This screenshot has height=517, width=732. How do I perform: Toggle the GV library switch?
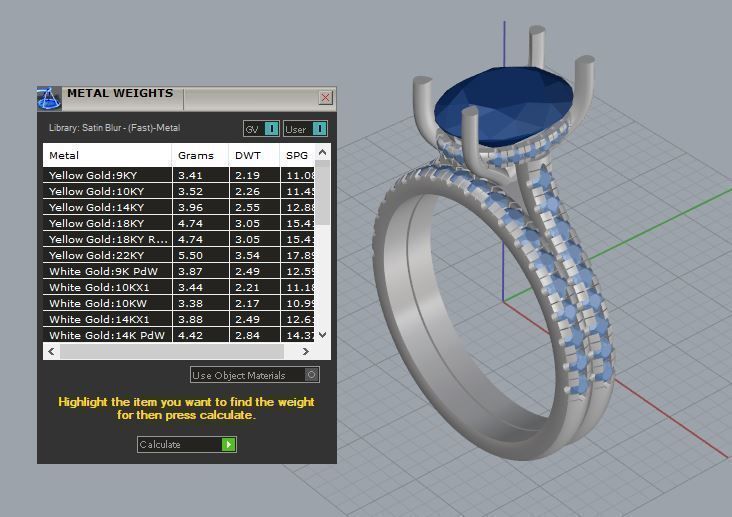(x=261, y=129)
